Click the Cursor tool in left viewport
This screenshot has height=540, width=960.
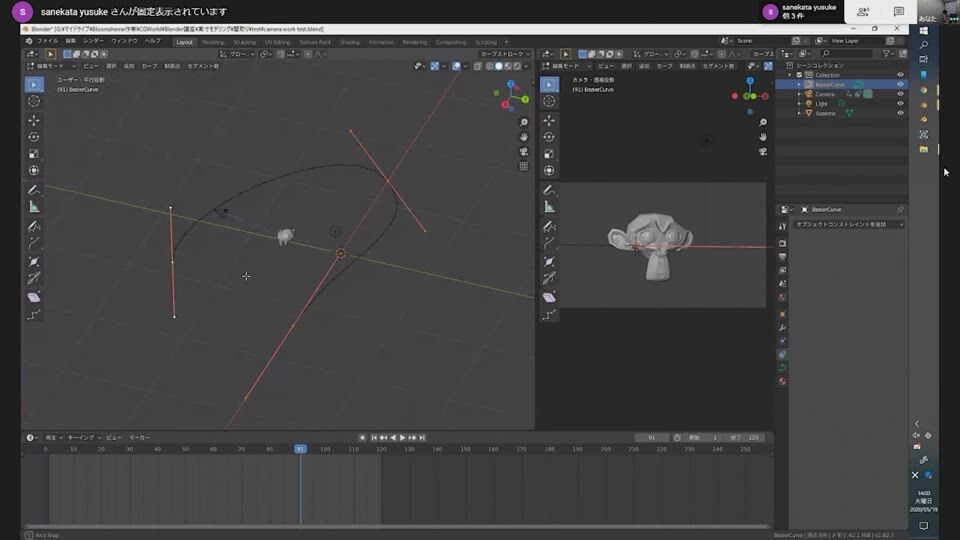pos(34,101)
